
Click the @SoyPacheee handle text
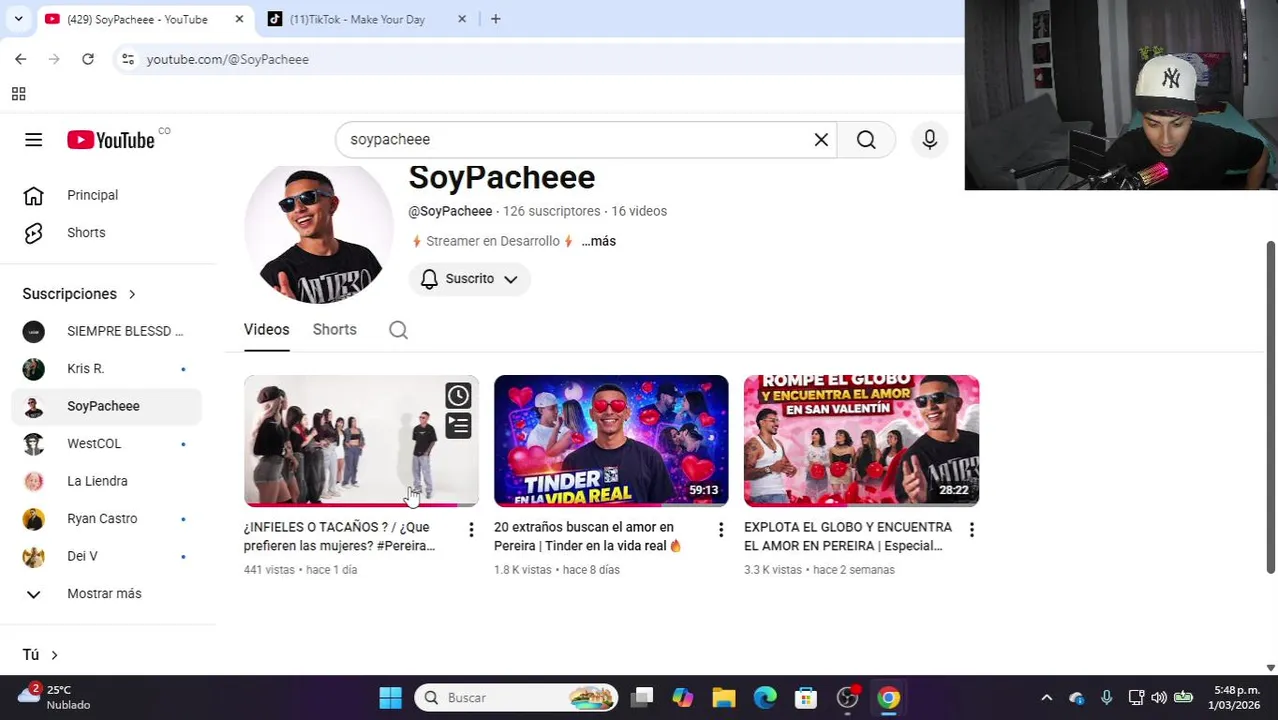click(450, 211)
